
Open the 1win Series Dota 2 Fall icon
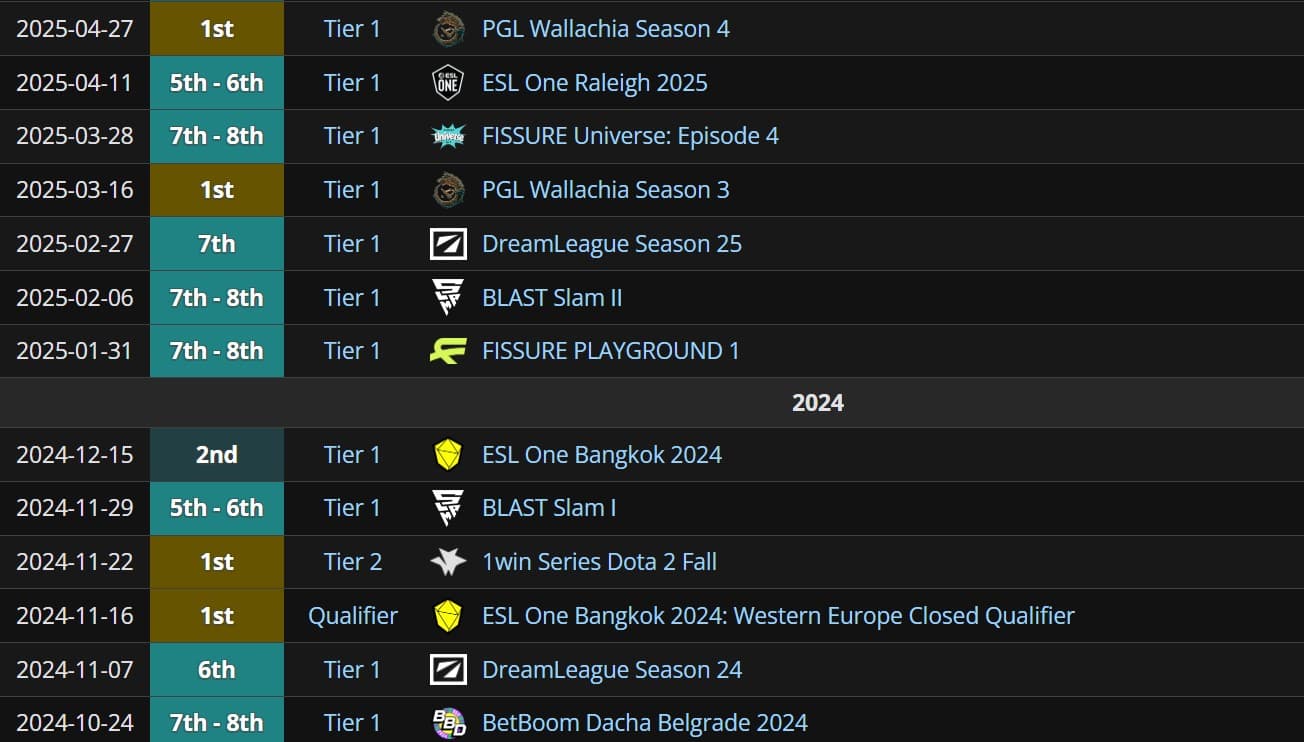(448, 561)
